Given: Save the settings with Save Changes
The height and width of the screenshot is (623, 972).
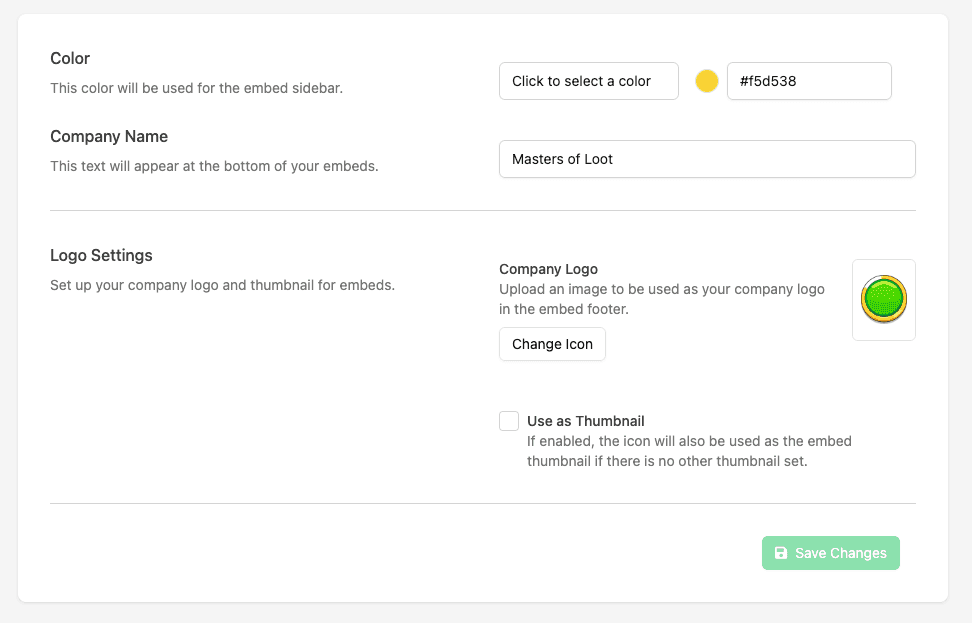Looking at the screenshot, I should (x=830, y=553).
